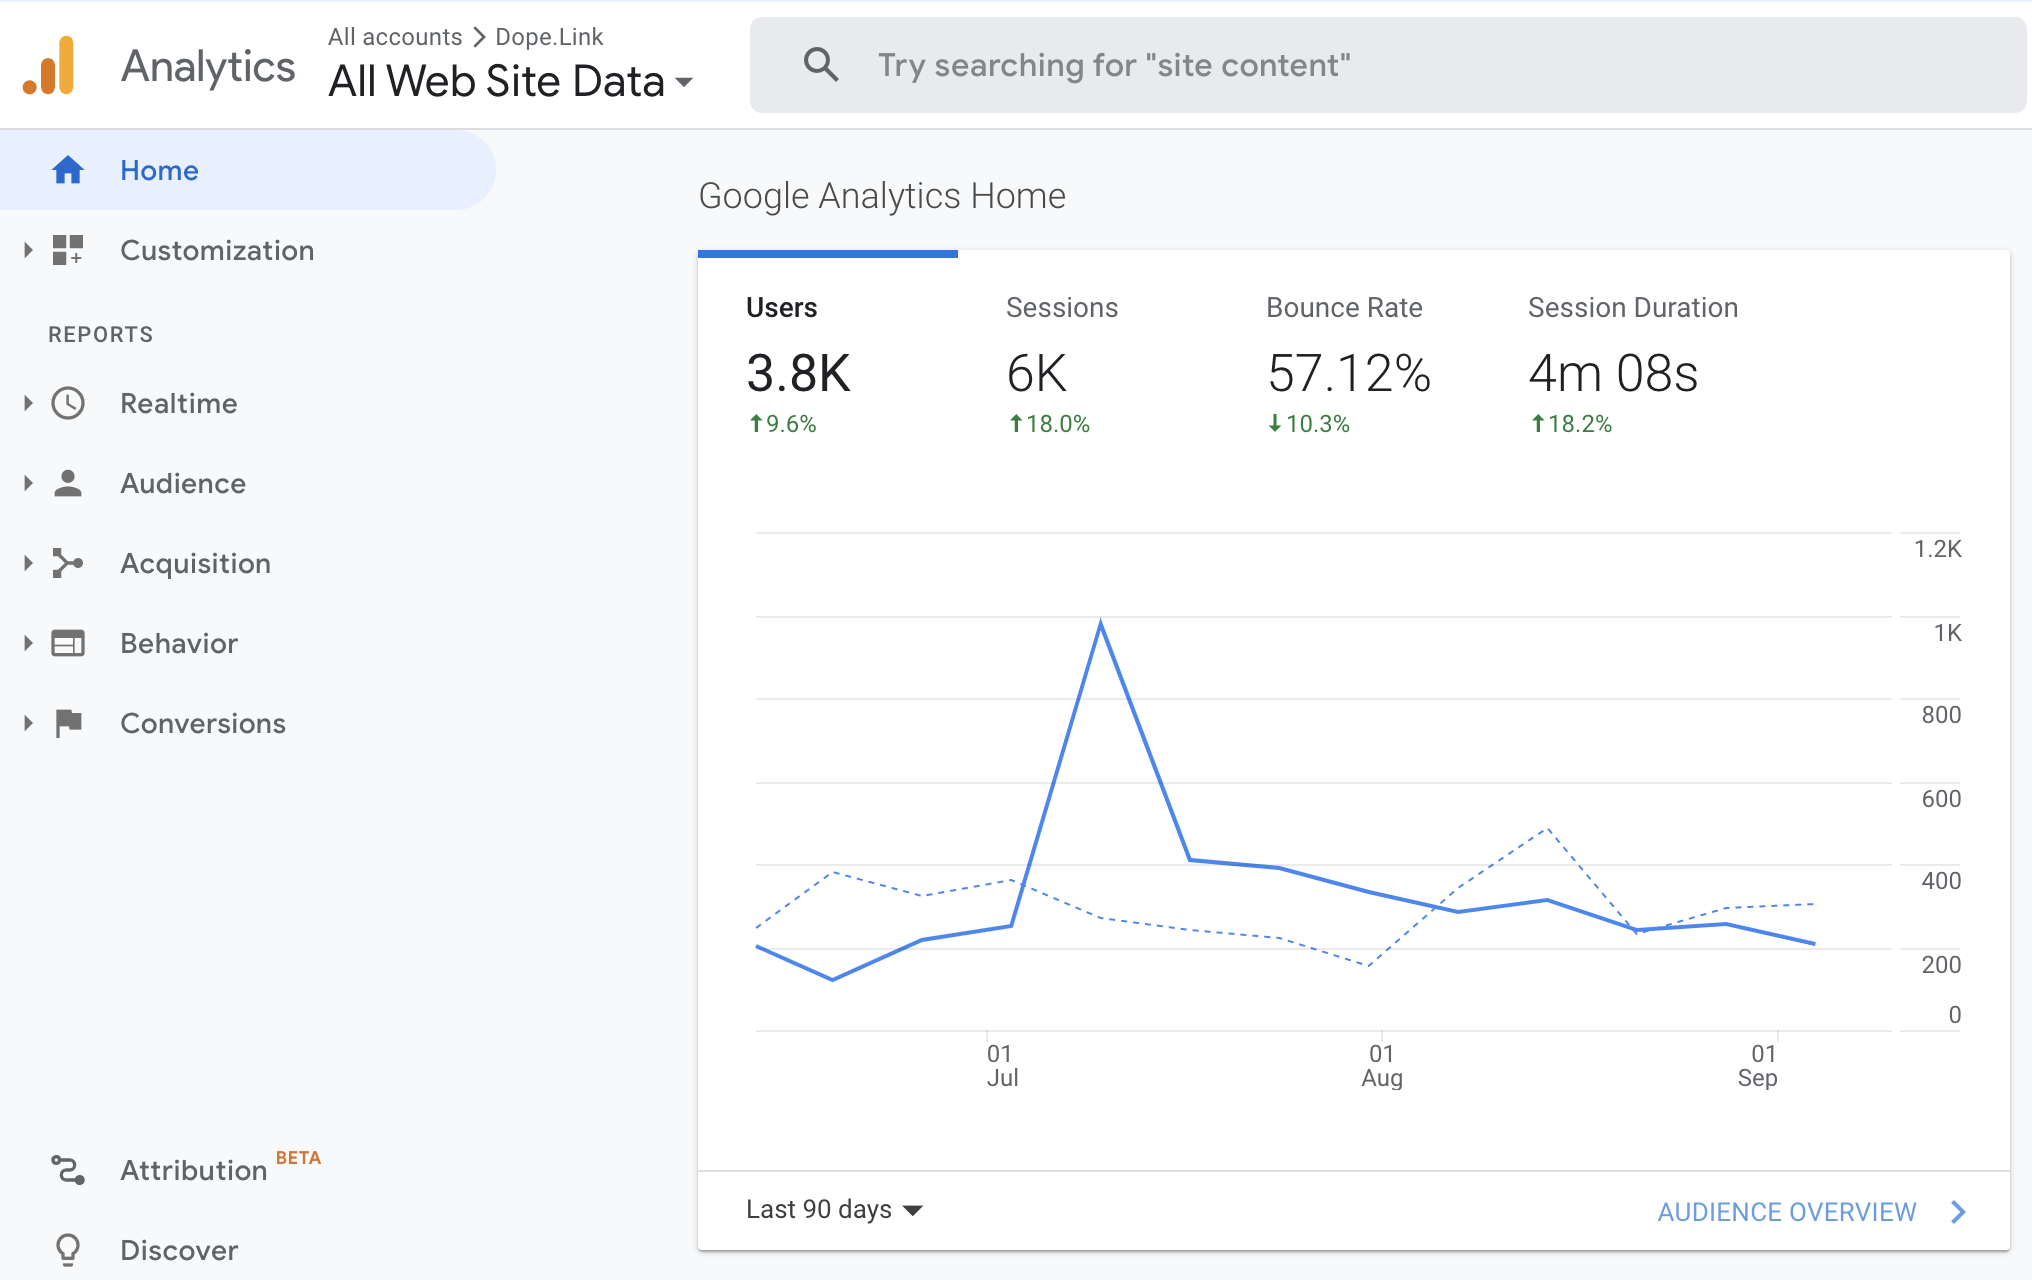Open the Conversions reports label
Image resolution: width=2032 pixels, height=1280 pixels.
pos(203,723)
